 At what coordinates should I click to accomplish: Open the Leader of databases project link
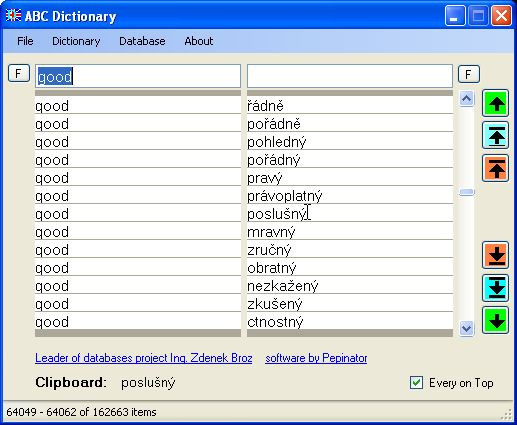[144, 358]
